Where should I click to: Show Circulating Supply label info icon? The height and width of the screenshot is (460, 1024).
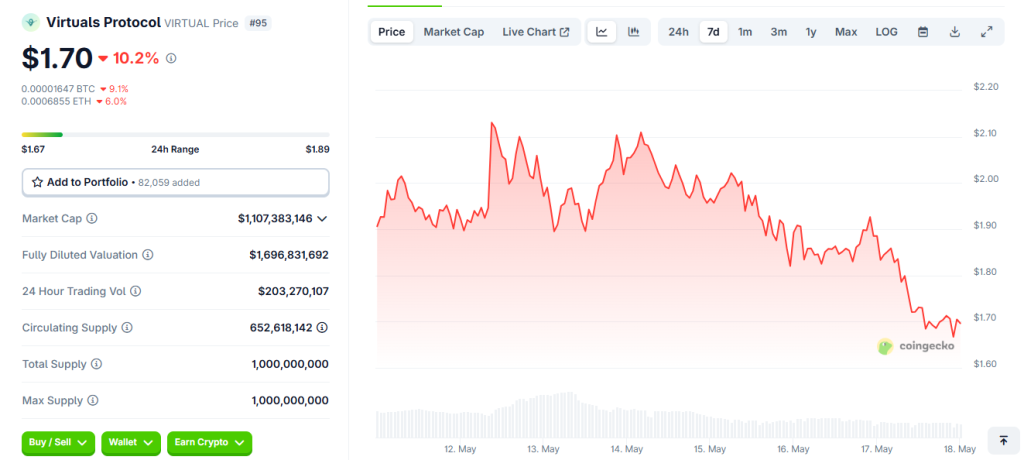[x=127, y=327]
